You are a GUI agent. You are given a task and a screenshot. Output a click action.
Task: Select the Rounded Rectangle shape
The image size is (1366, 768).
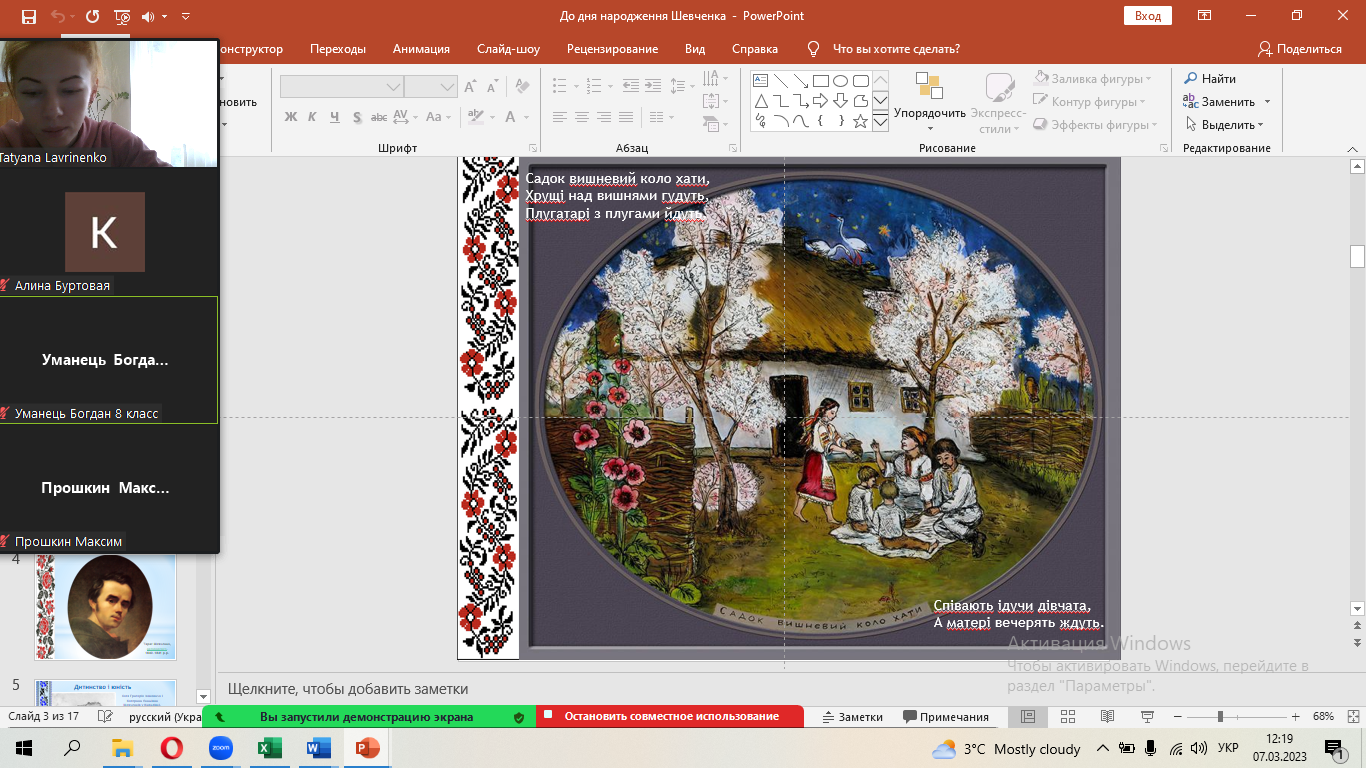860,81
